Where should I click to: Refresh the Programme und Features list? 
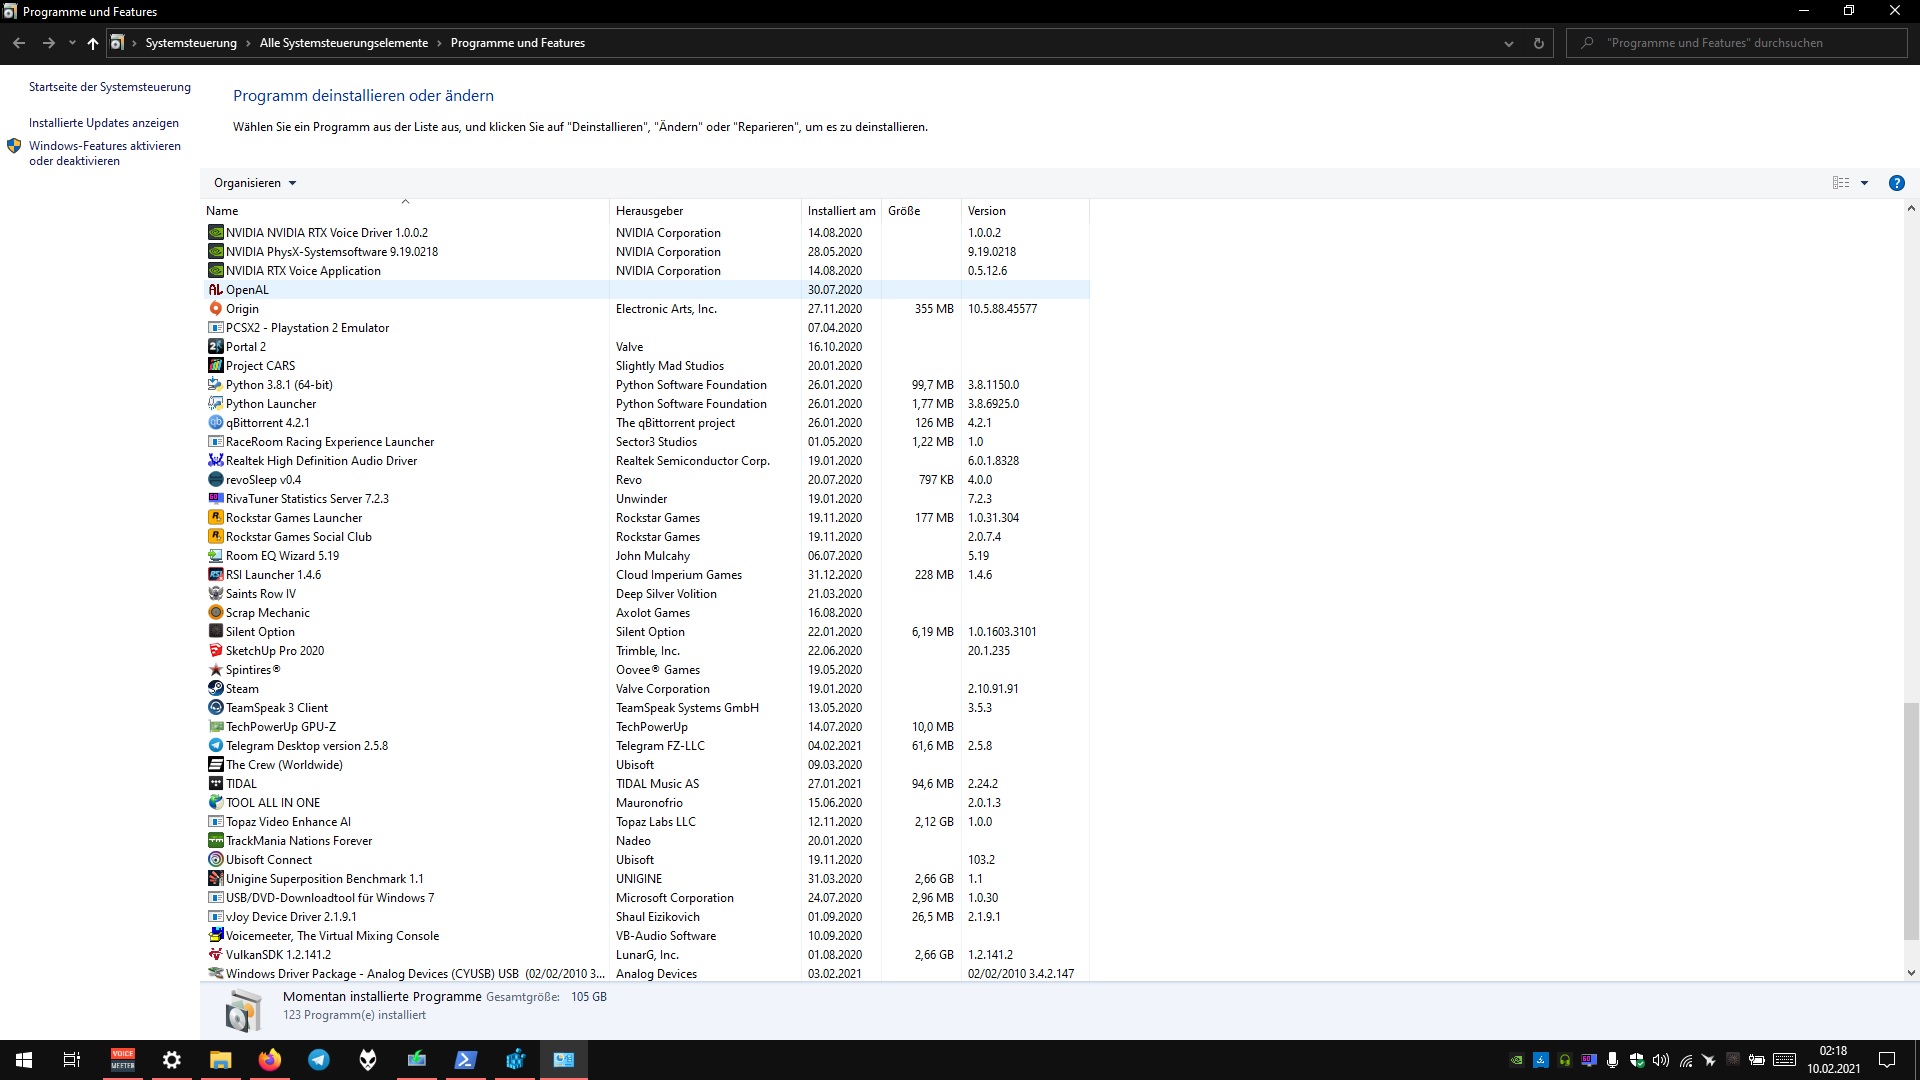[1538, 43]
